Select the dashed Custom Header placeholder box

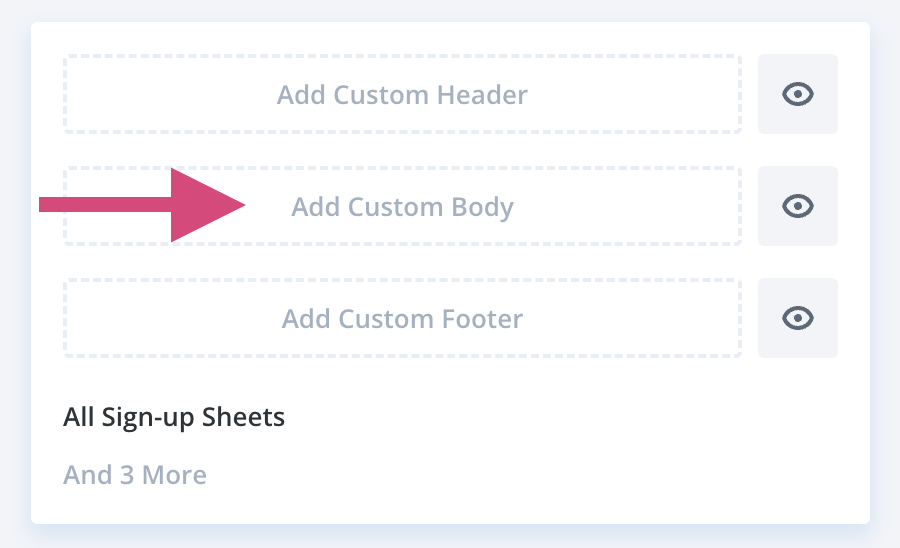402,94
